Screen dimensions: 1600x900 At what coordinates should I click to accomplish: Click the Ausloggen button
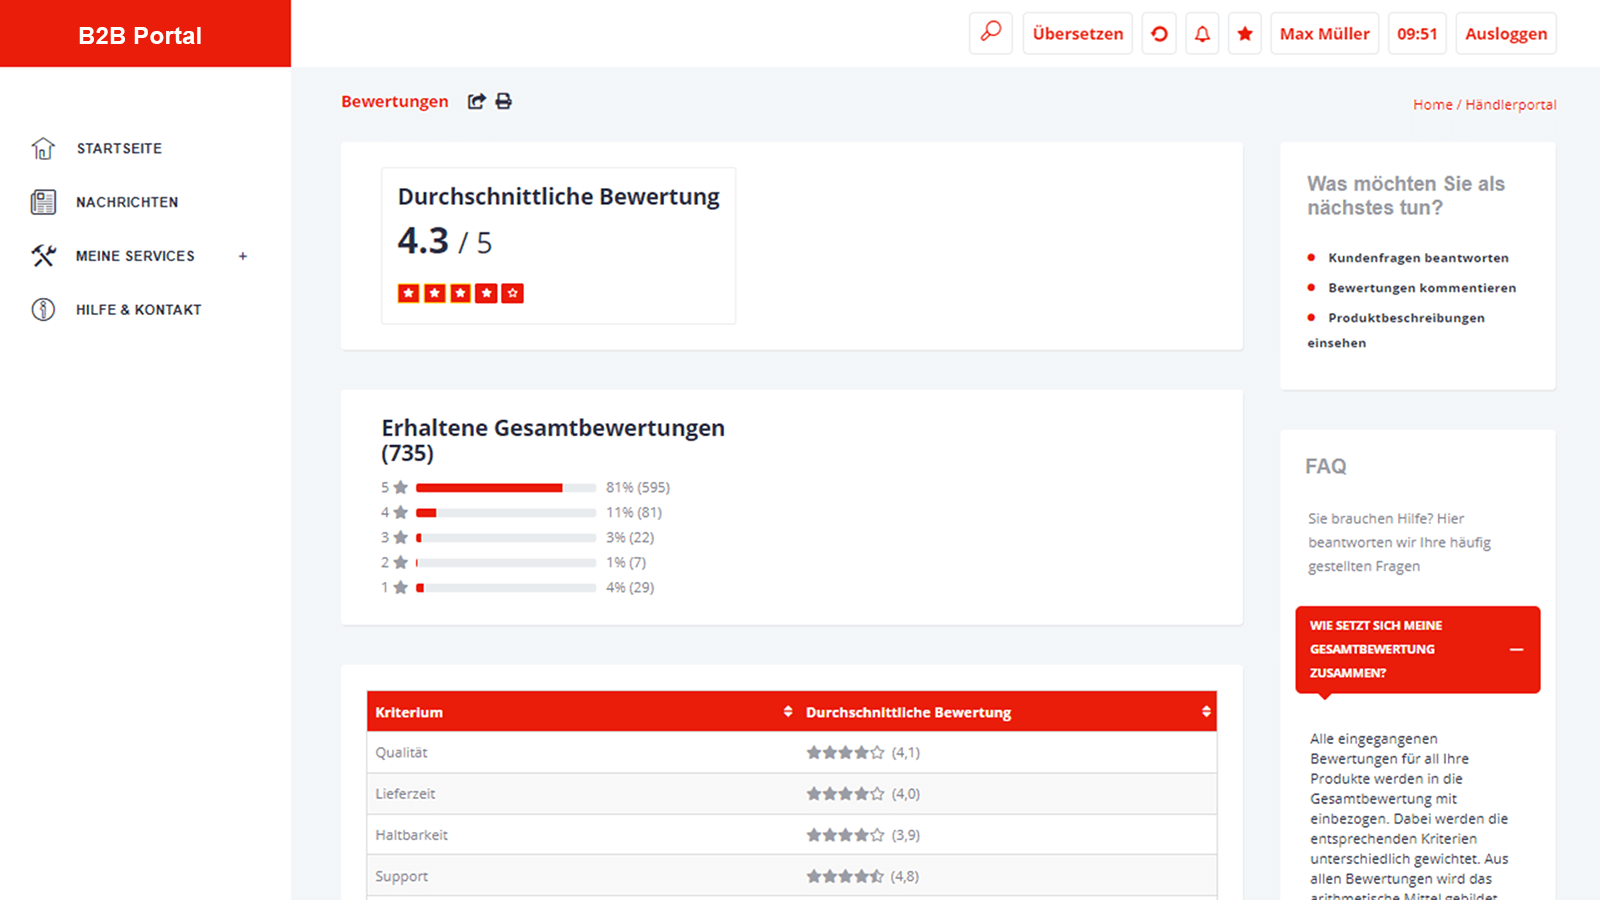1505,34
